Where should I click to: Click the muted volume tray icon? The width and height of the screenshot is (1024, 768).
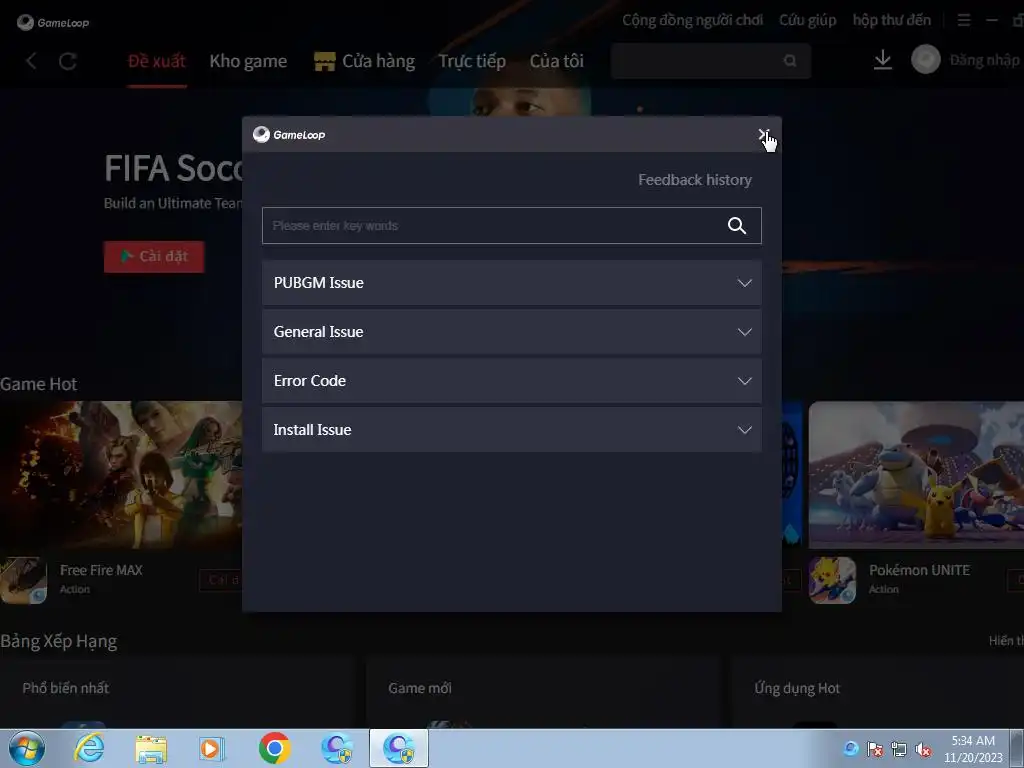coord(923,750)
